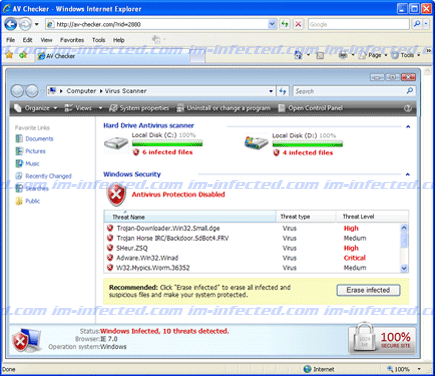The width and height of the screenshot is (435, 376).
Task: Open the Page dropdown menu
Action: tap(374, 55)
